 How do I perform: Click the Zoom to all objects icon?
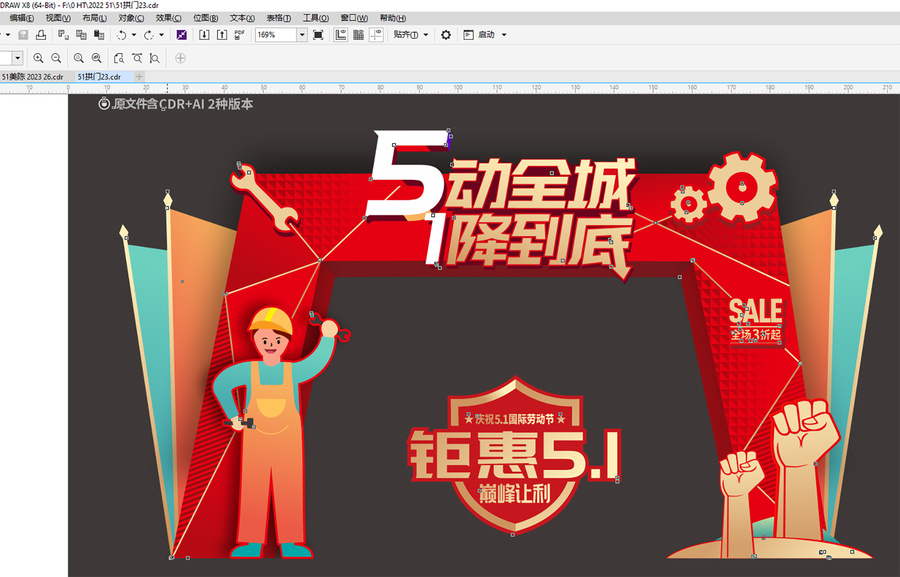point(96,58)
